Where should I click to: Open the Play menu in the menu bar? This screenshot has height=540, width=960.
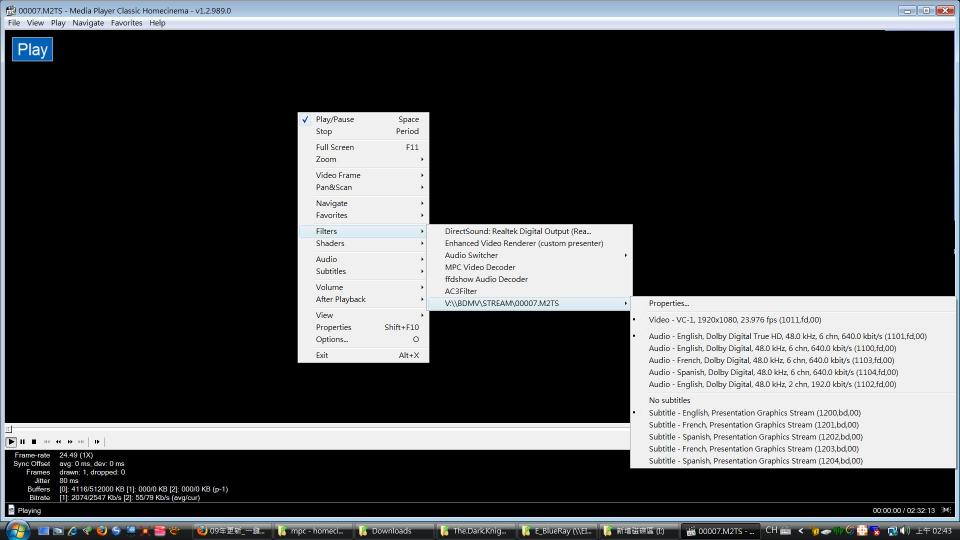click(x=58, y=23)
